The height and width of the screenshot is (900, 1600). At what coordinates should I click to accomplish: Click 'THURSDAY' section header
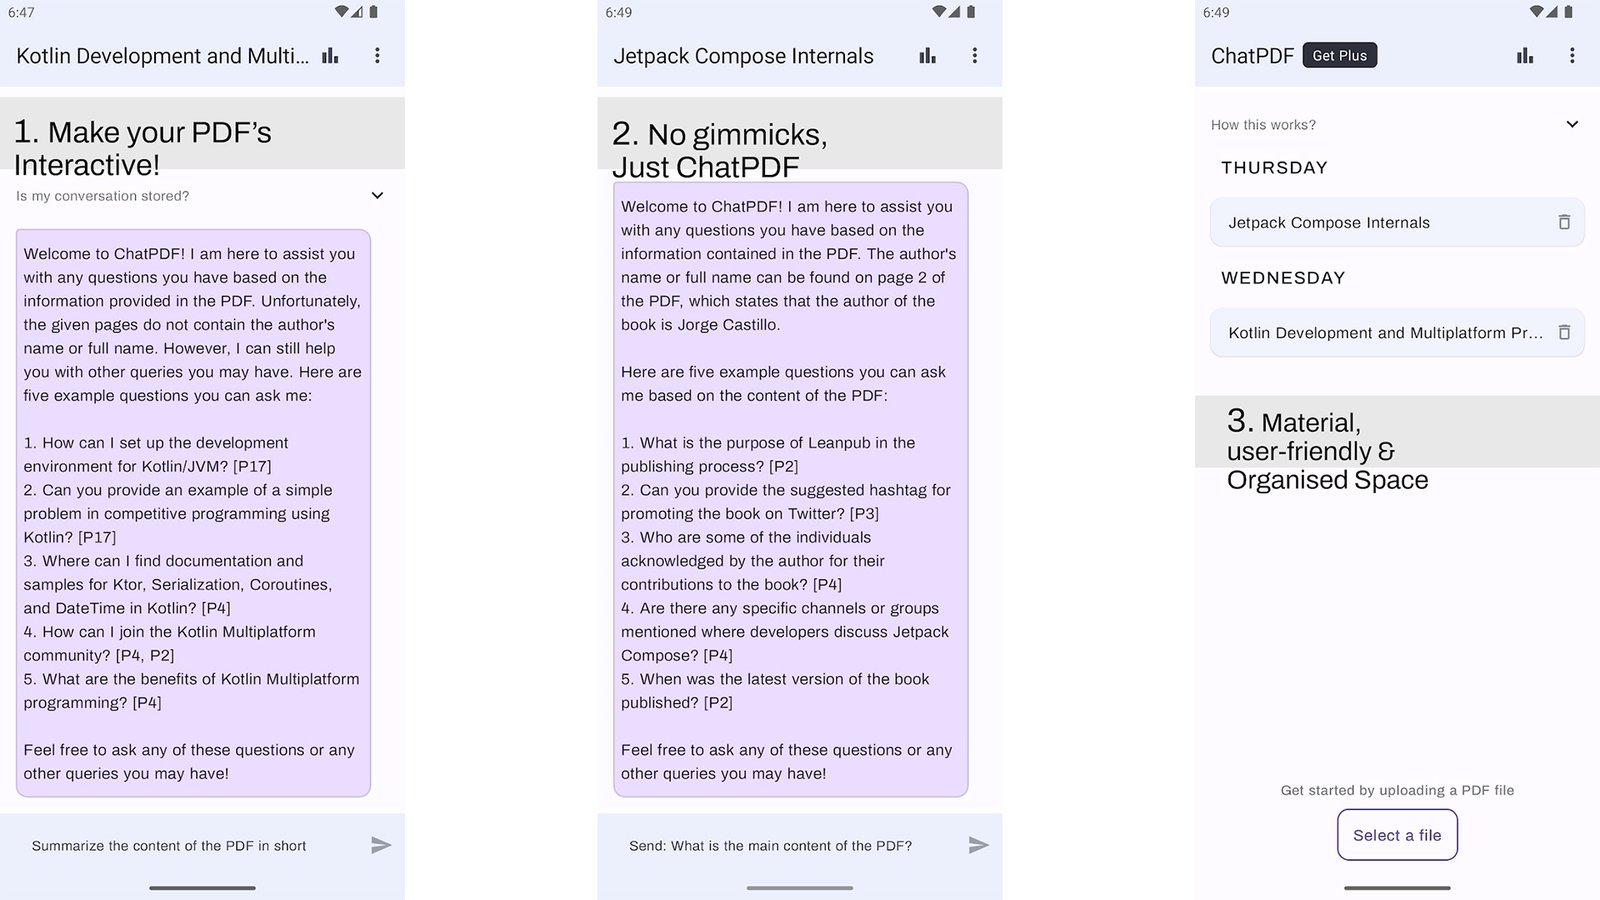[1274, 168]
